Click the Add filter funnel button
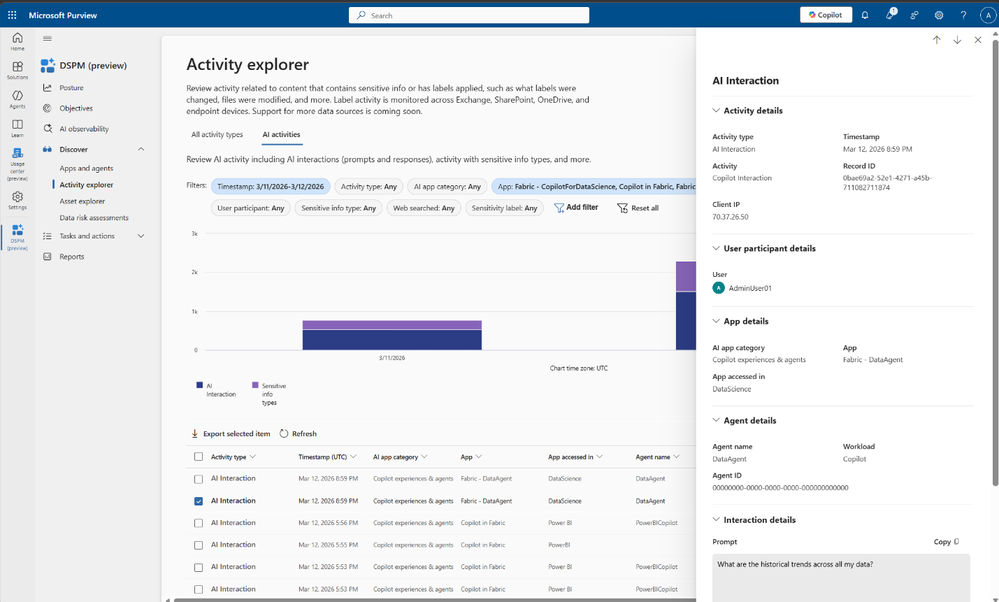999x602 pixels. point(576,208)
